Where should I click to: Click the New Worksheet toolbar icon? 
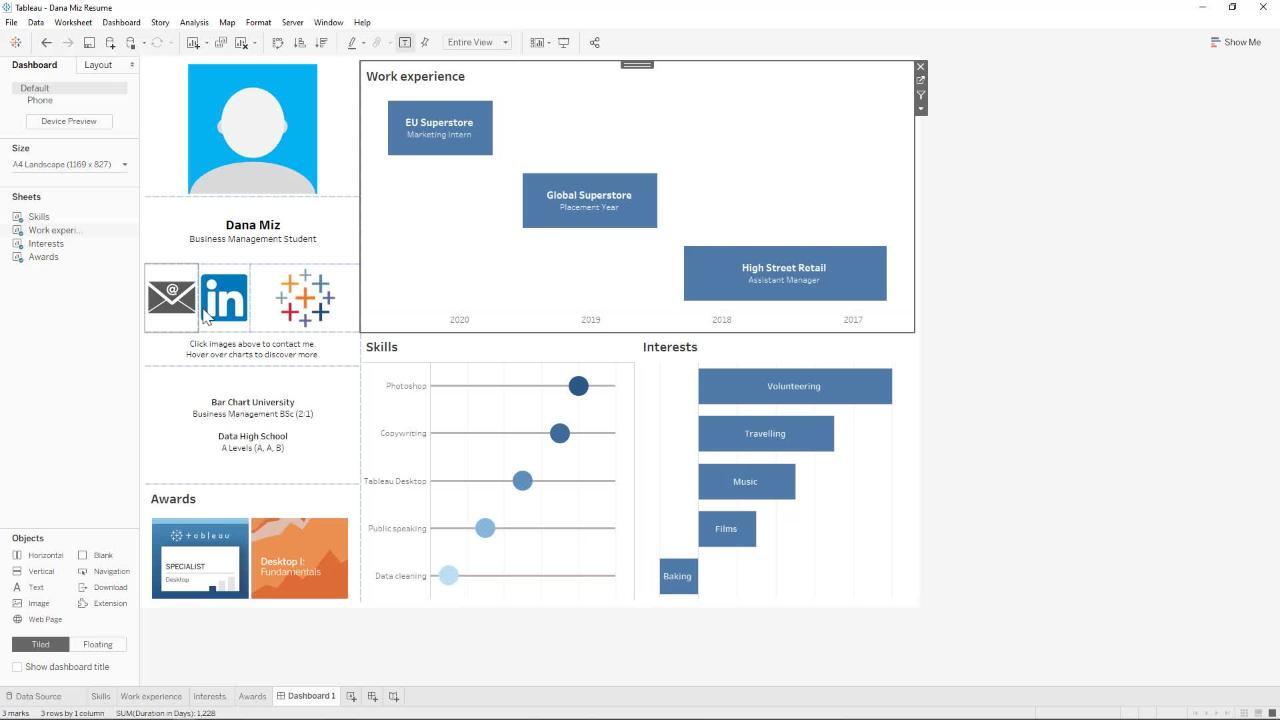tap(193, 42)
